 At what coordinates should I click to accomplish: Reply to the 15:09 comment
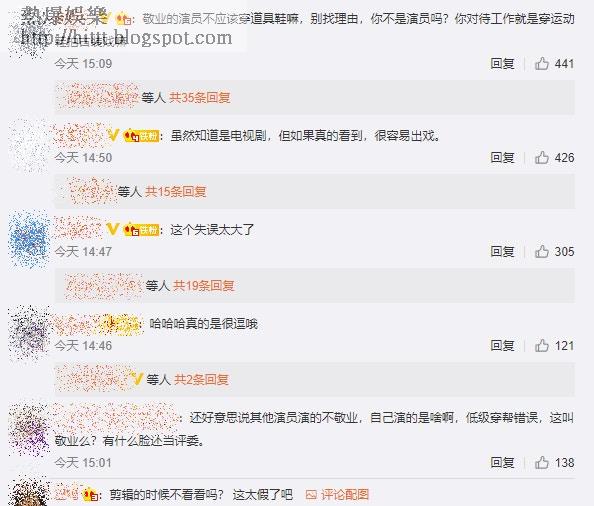pos(502,63)
